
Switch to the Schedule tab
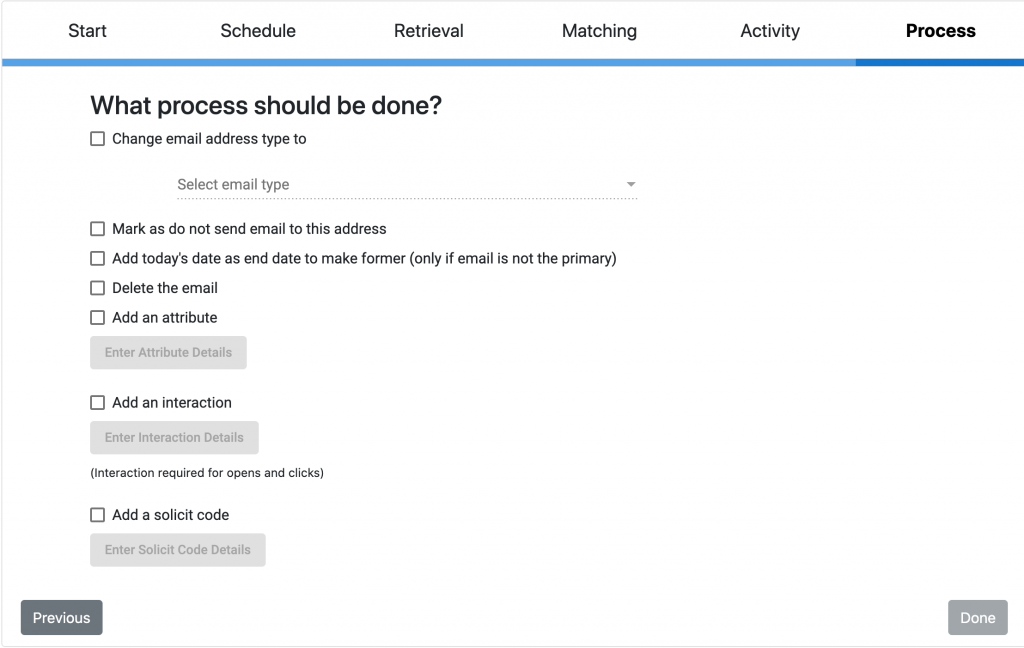(258, 31)
